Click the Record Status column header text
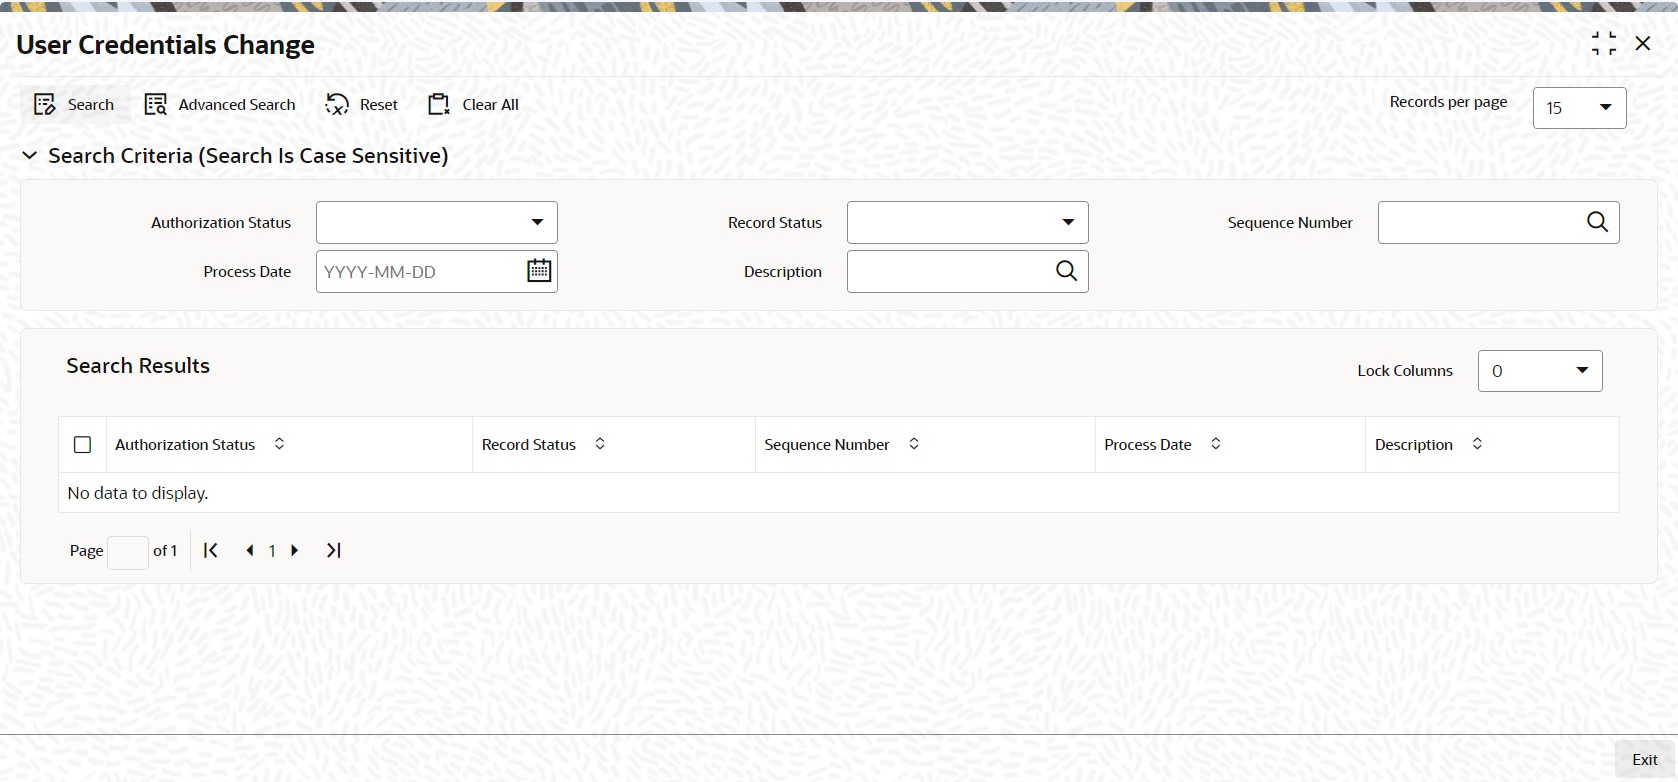This screenshot has height=782, width=1678. [x=529, y=445]
